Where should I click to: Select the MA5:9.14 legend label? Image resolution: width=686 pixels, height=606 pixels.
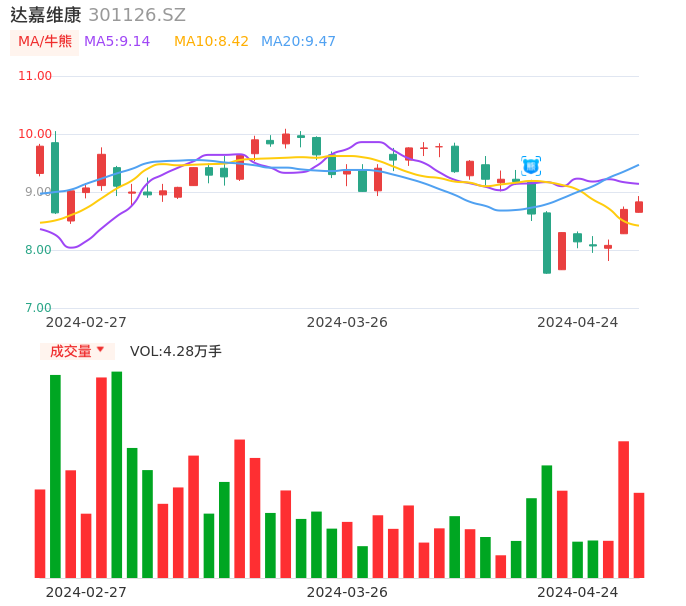pos(117,42)
